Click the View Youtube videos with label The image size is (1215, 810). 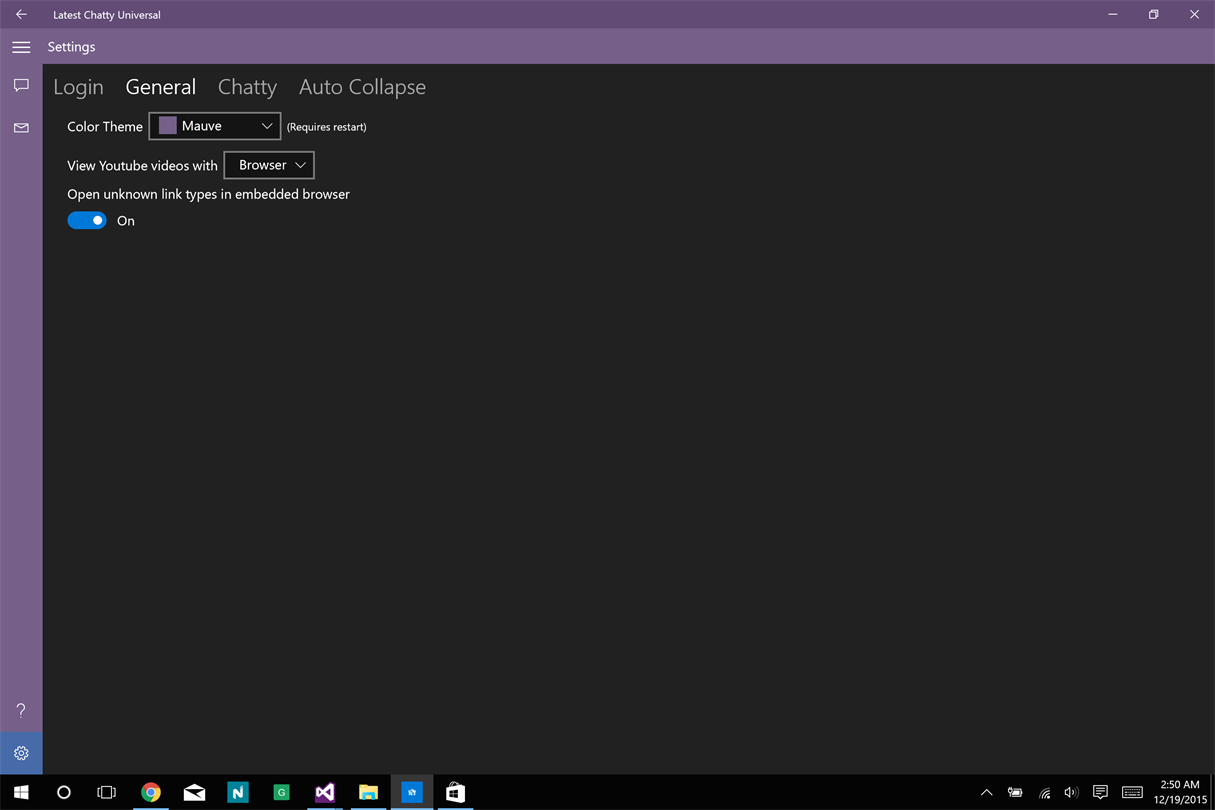(142, 166)
